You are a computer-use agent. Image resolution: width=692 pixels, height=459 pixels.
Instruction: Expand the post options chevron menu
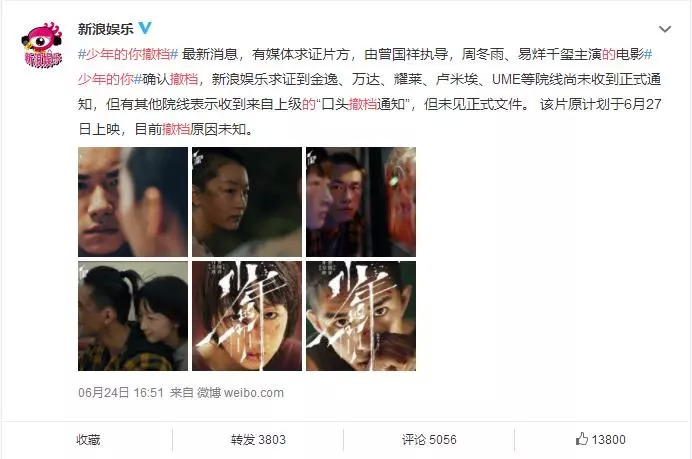pyautogui.click(x=665, y=29)
